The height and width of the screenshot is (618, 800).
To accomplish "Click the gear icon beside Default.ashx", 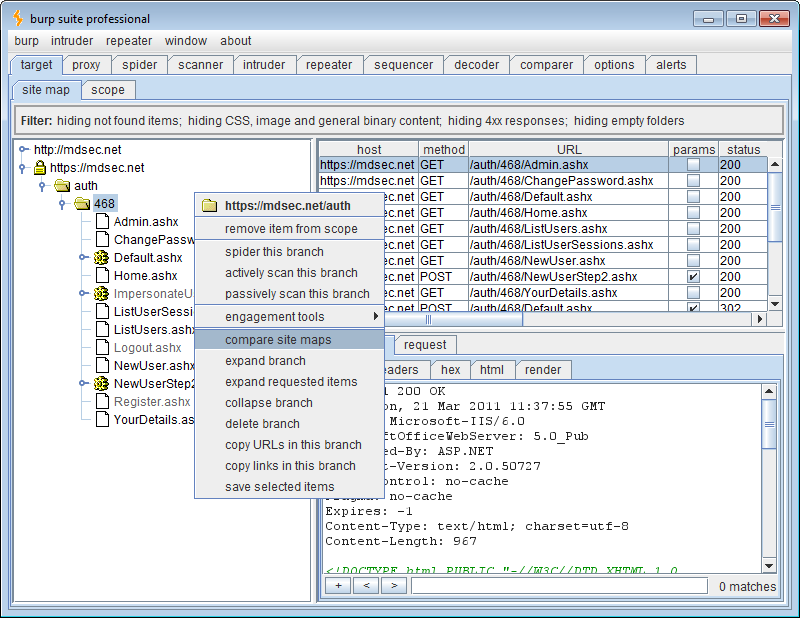I will point(101,257).
